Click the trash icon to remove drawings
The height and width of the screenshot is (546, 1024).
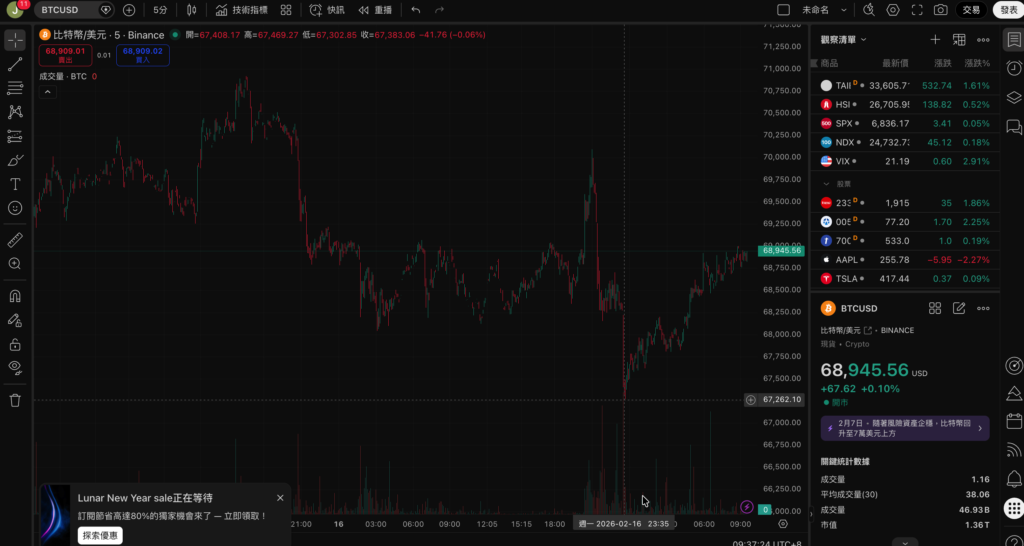tap(15, 400)
